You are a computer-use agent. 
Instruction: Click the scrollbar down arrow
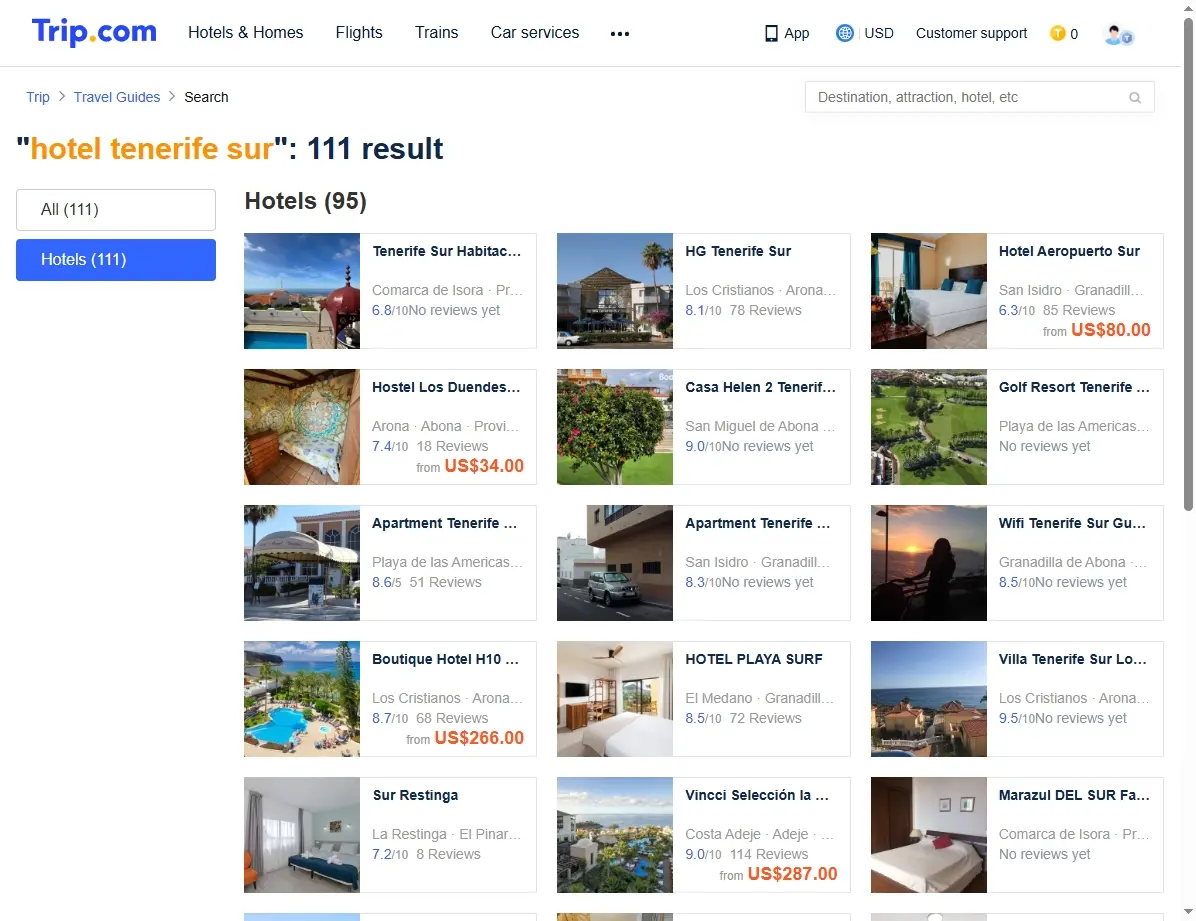pyautogui.click(x=1188, y=912)
